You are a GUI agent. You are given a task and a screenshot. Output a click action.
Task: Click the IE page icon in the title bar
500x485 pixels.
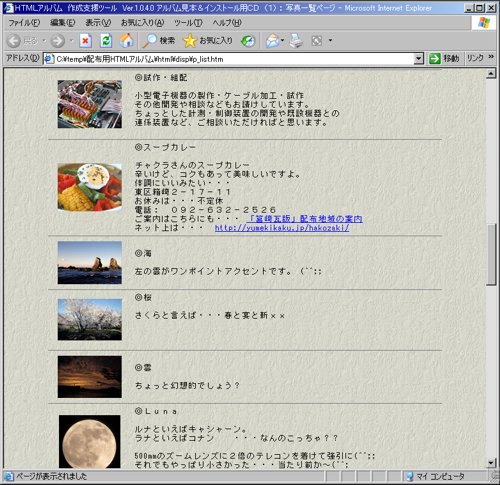8,8
